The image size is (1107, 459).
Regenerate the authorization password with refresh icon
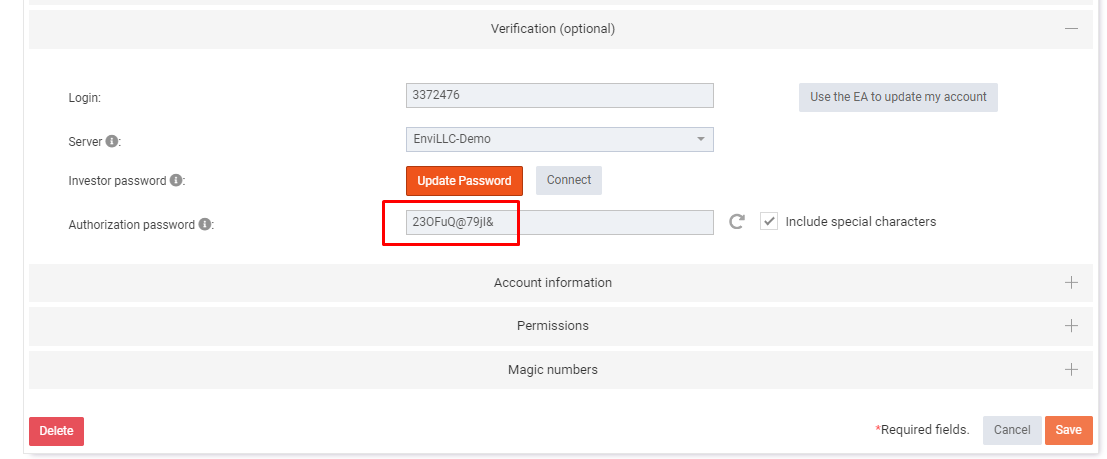(737, 222)
